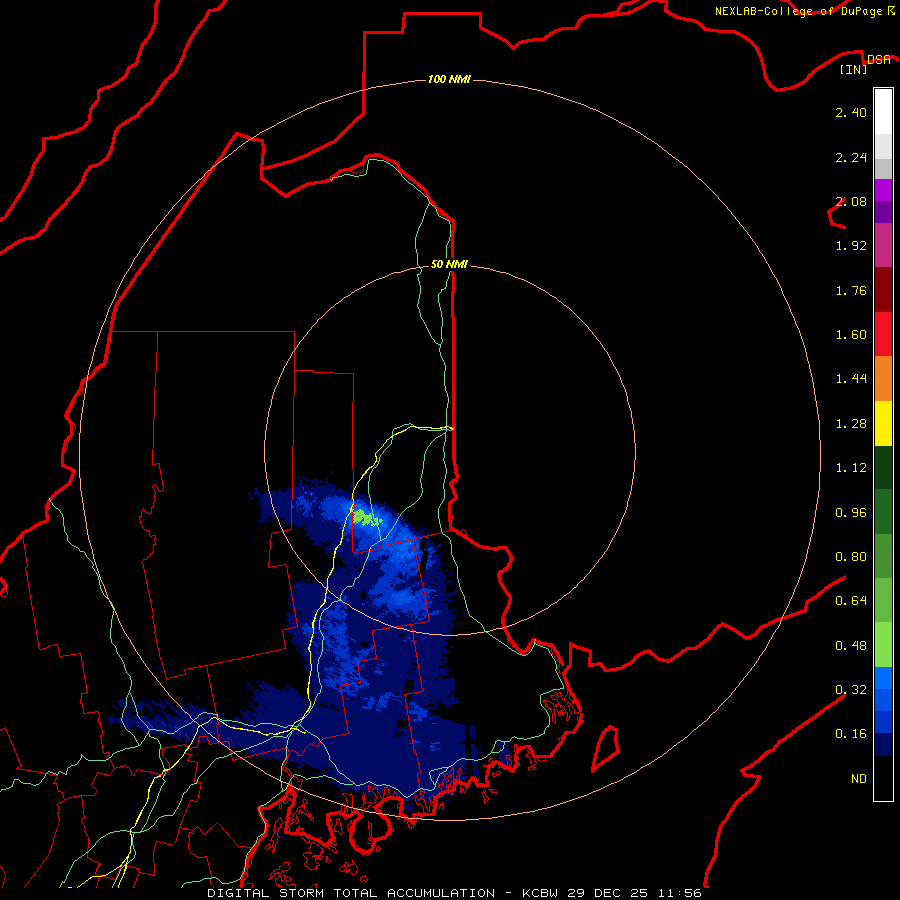
Task: Click the yellow legend color block
Action: pyautogui.click(x=883, y=423)
